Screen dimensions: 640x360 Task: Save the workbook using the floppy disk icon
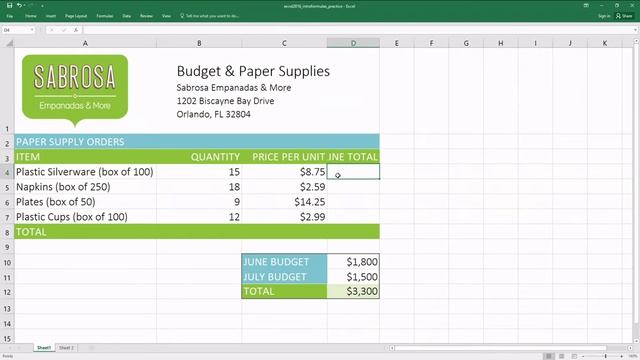tap(9, 6)
